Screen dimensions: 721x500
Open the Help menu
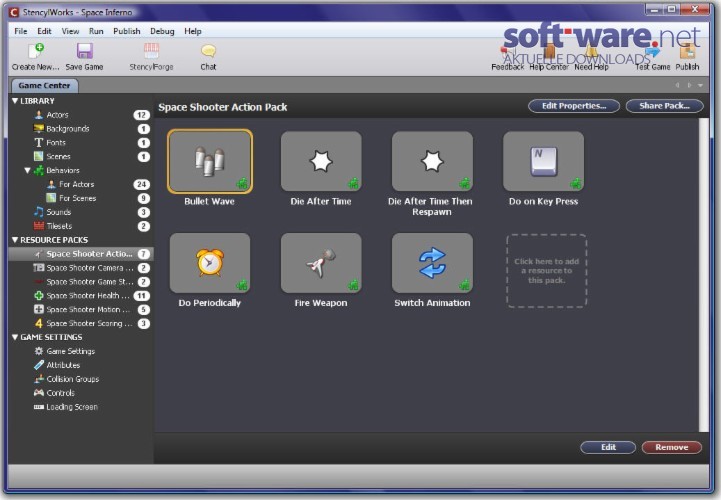point(193,31)
